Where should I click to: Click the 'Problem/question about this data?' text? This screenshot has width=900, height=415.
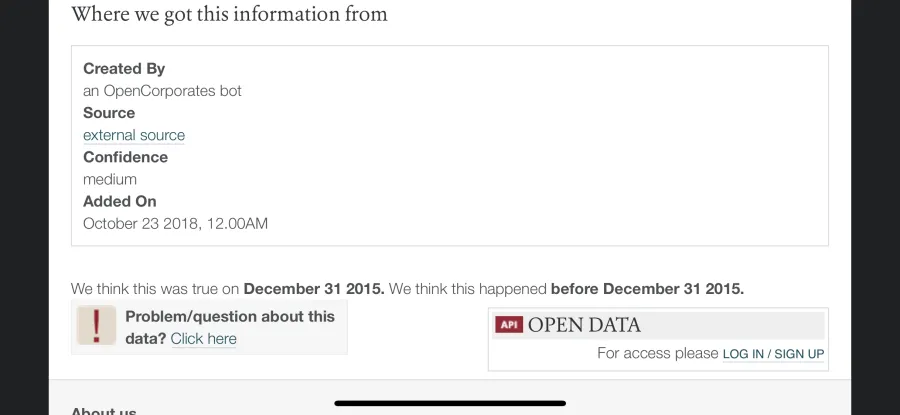coord(230,327)
